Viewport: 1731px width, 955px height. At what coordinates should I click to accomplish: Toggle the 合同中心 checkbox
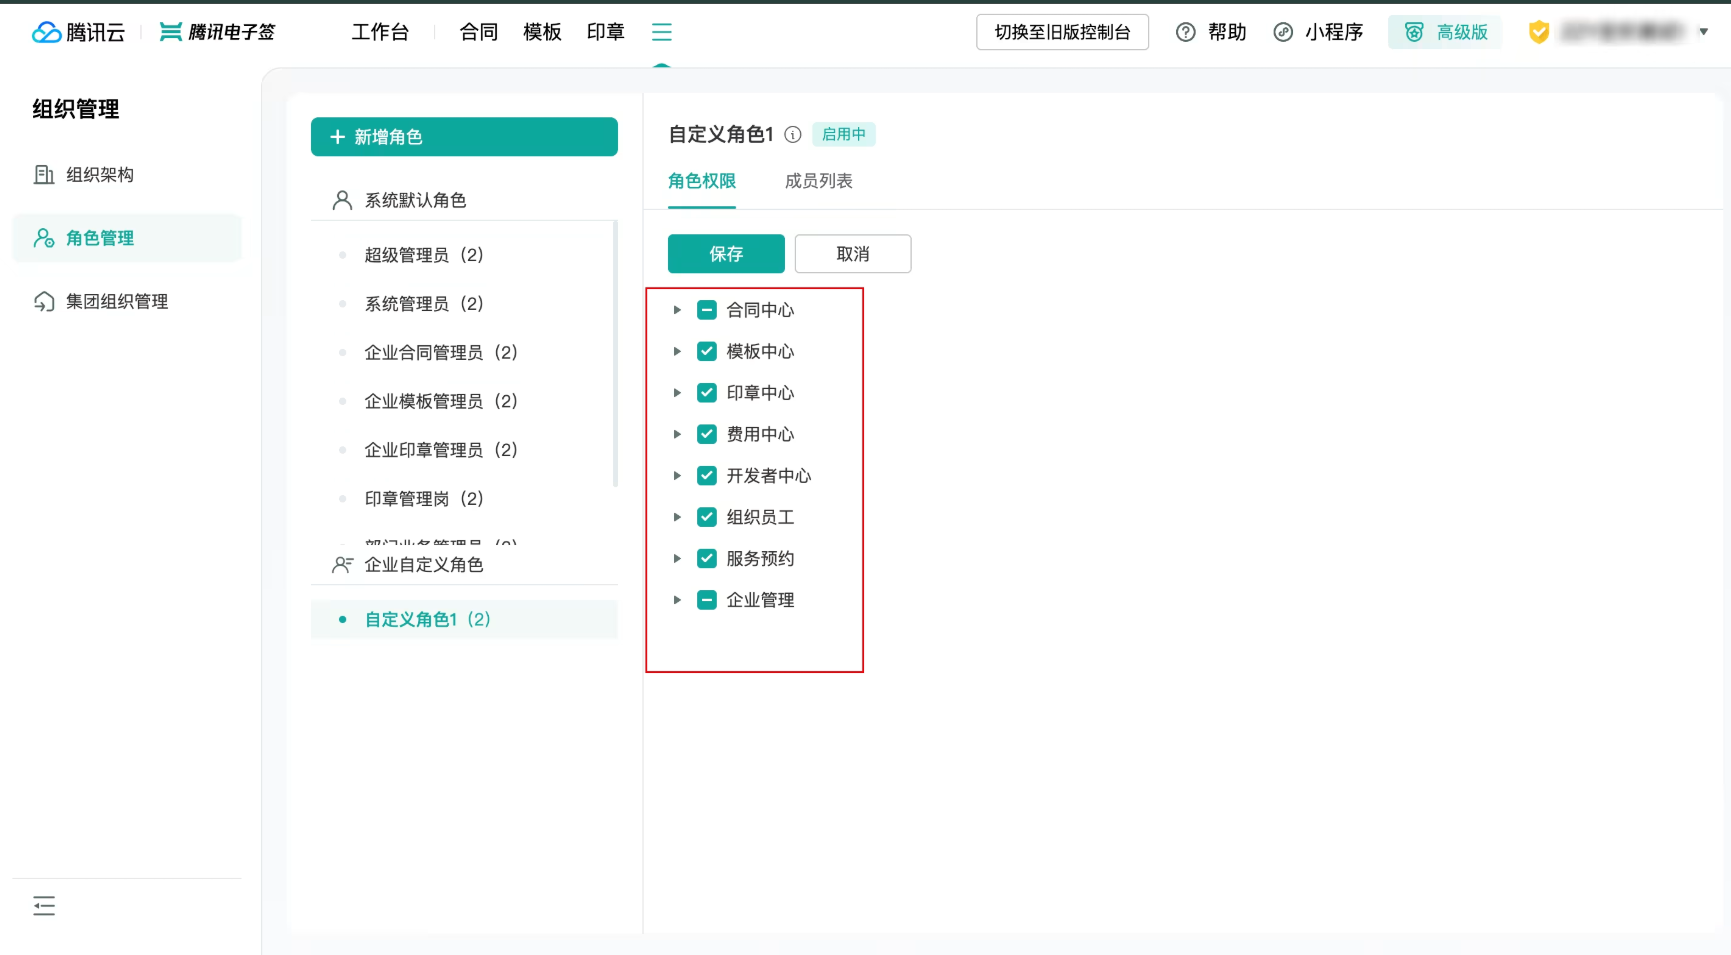tap(707, 310)
